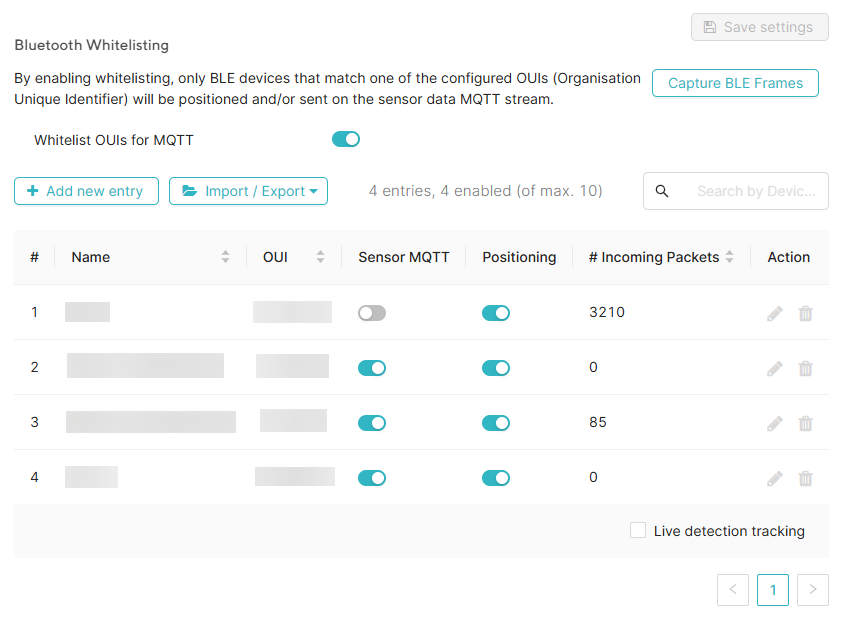Click the edit pencil icon for row 1

coord(775,313)
